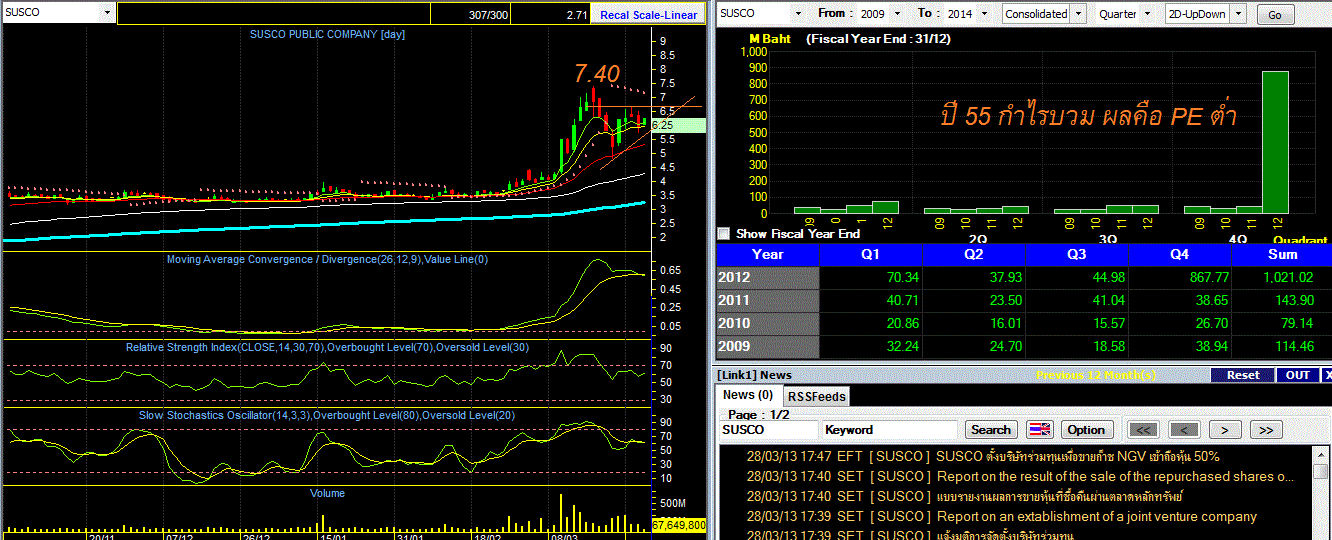Open news Option button
Screen dimensions: 1332x540
[1086, 430]
